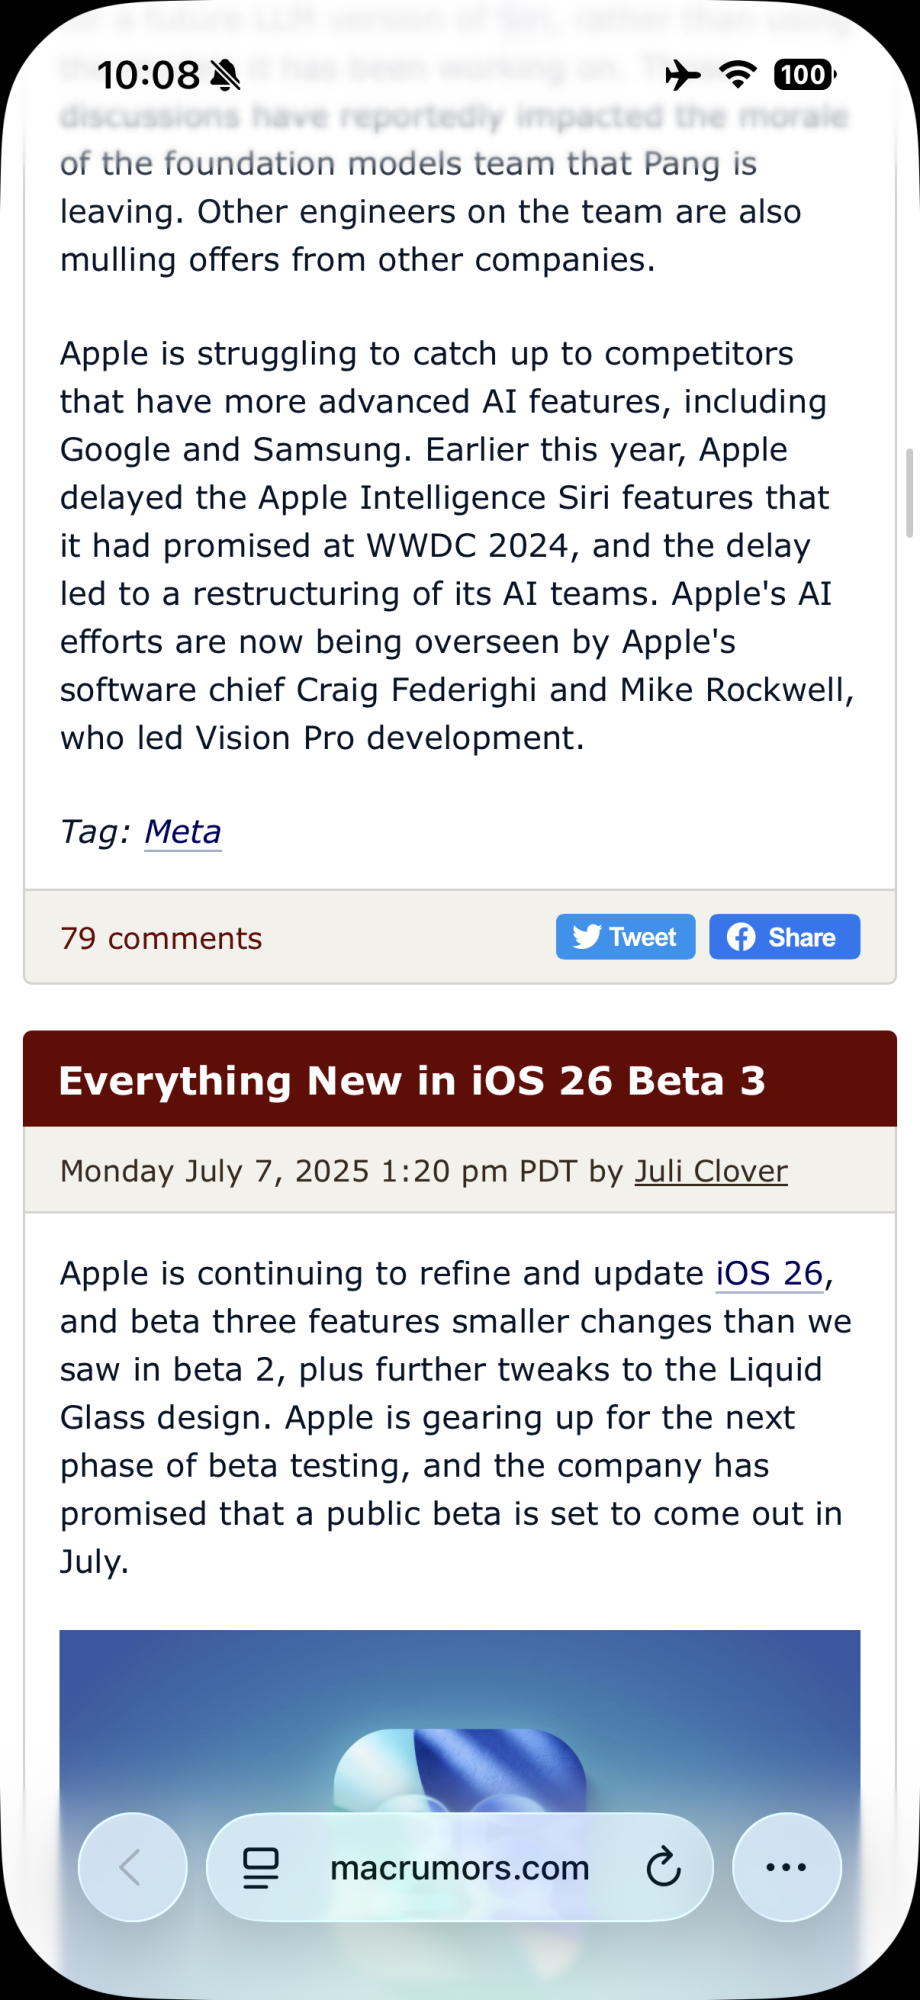Open the Everything New in iOS 26 Beta 3 headline
The width and height of the screenshot is (920, 2000).
pyautogui.click(x=412, y=1081)
